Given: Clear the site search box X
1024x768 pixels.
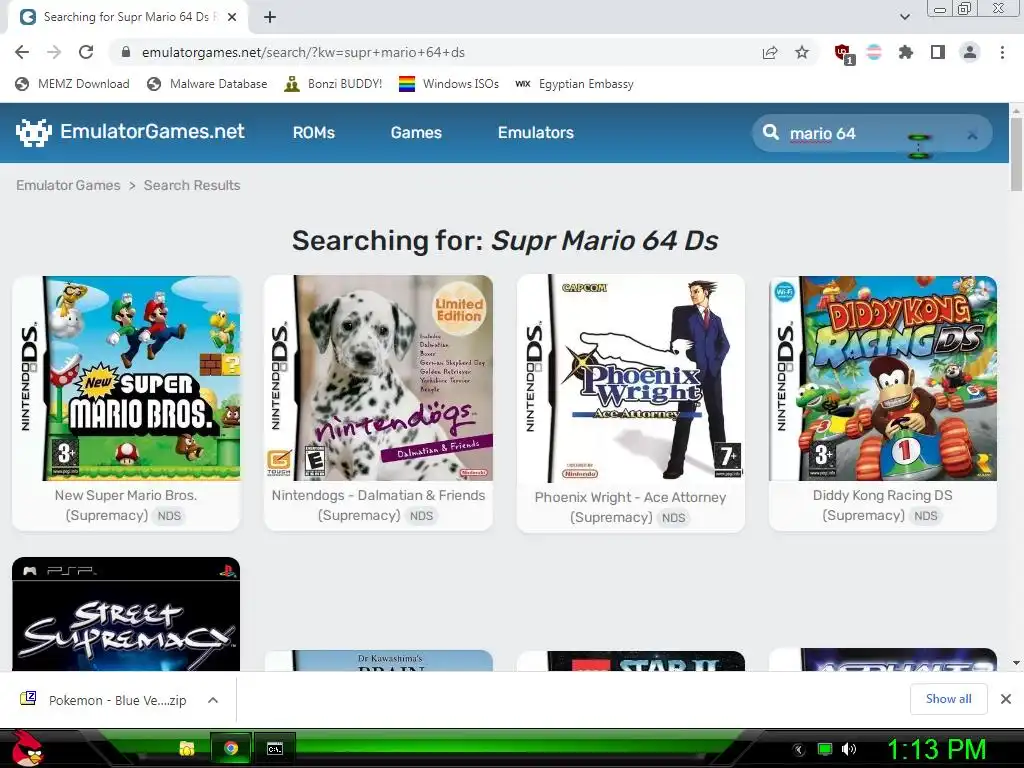Looking at the screenshot, I should (x=972, y=135).
